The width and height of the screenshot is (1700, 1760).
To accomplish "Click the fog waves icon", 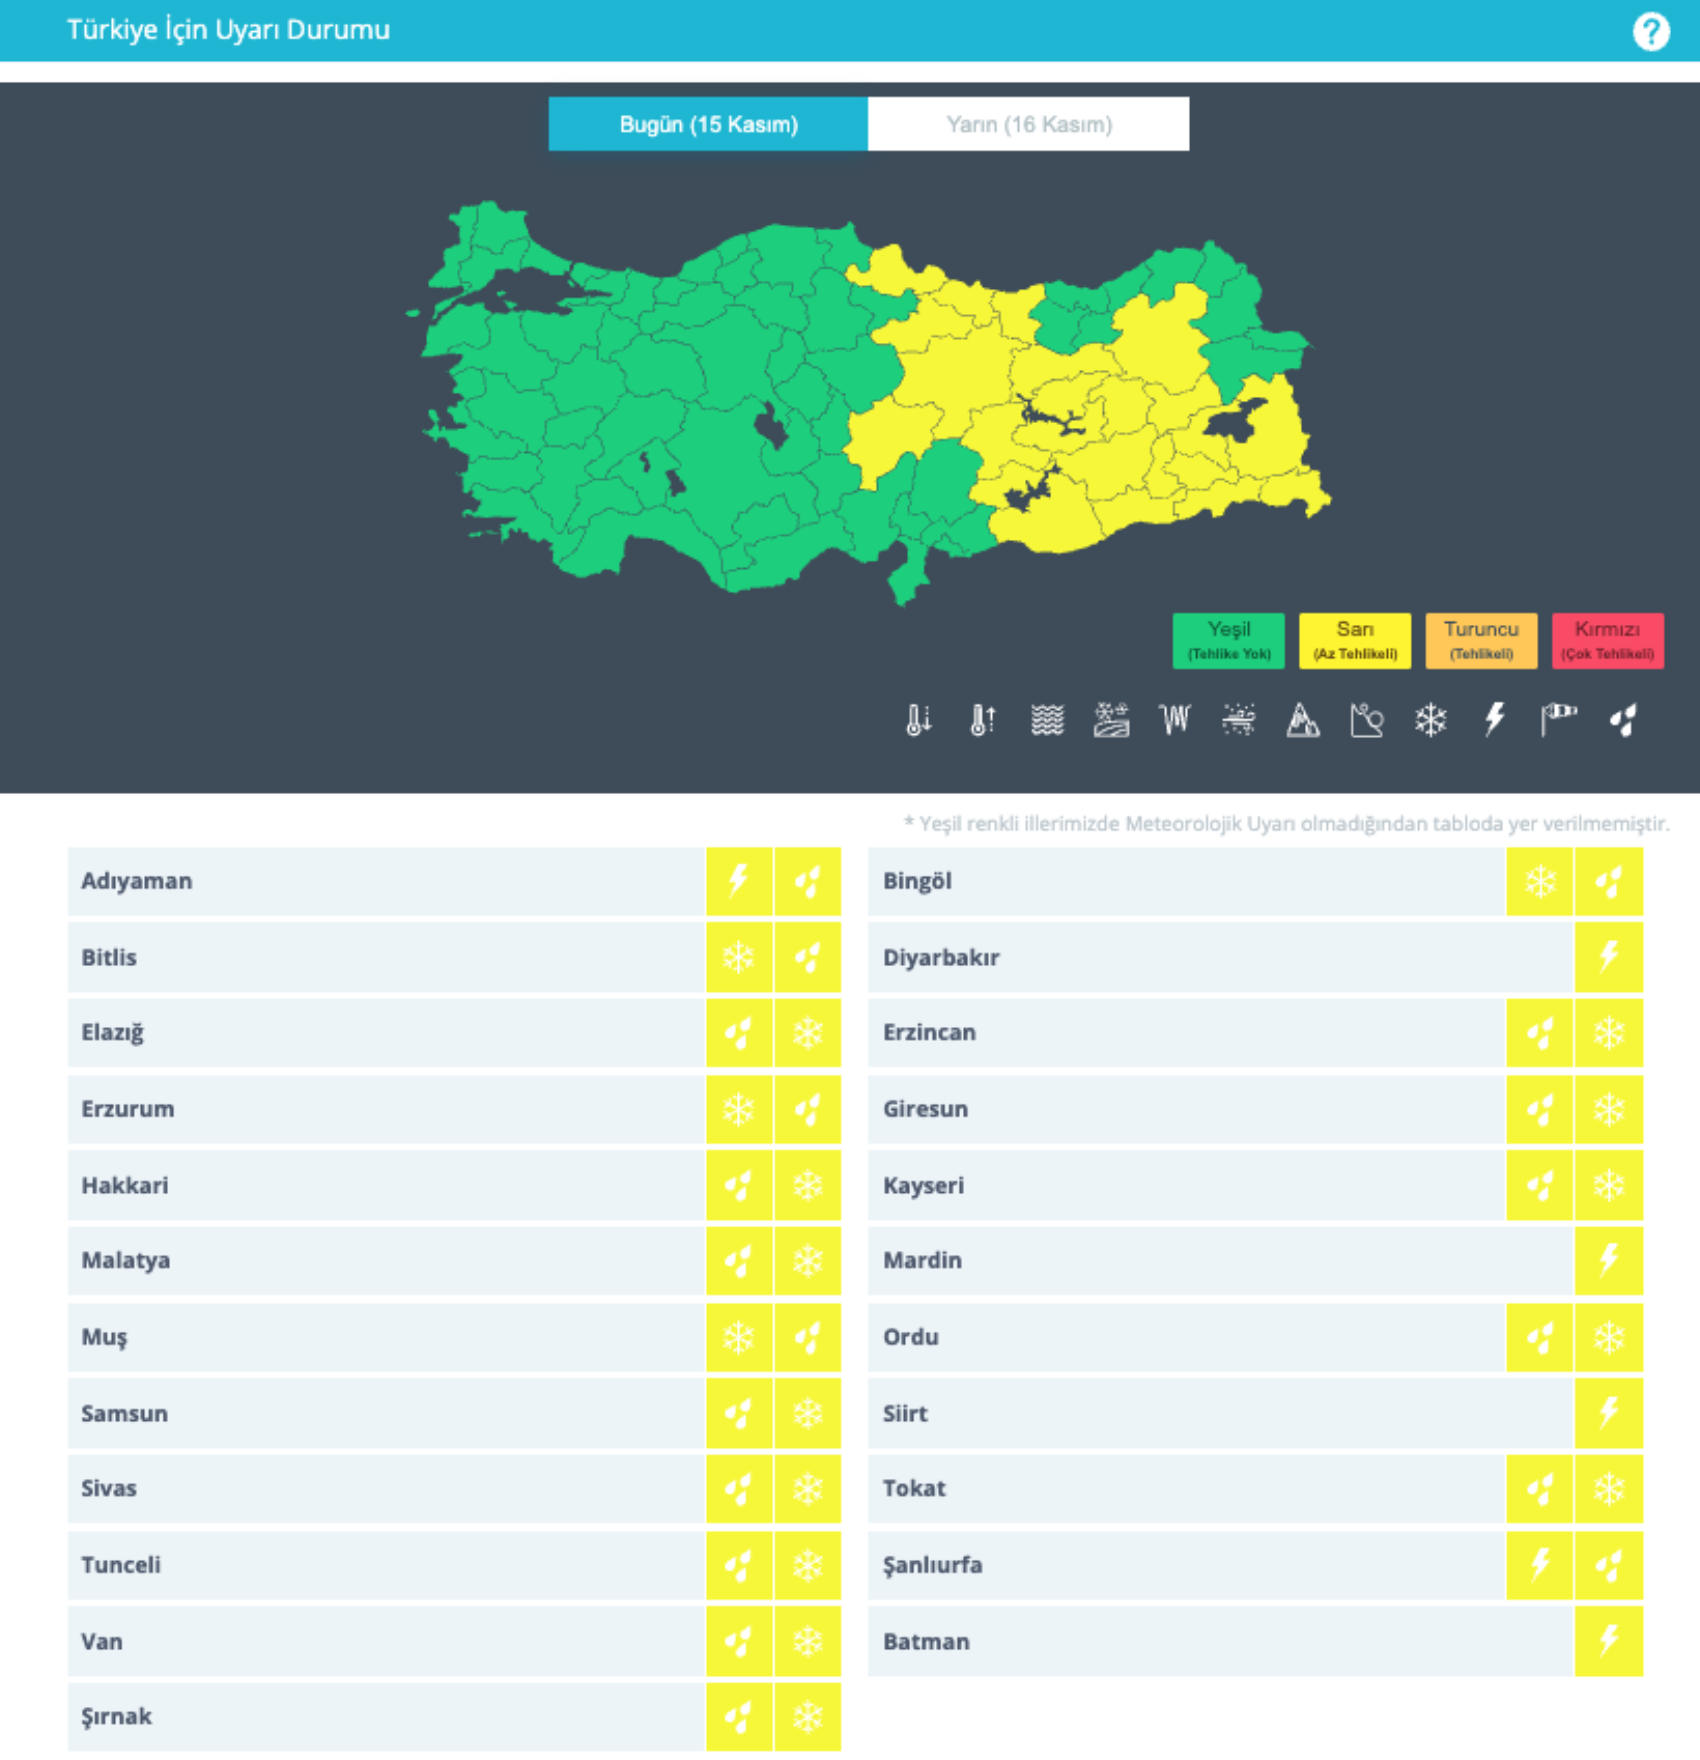I will tap(1047, 720).
